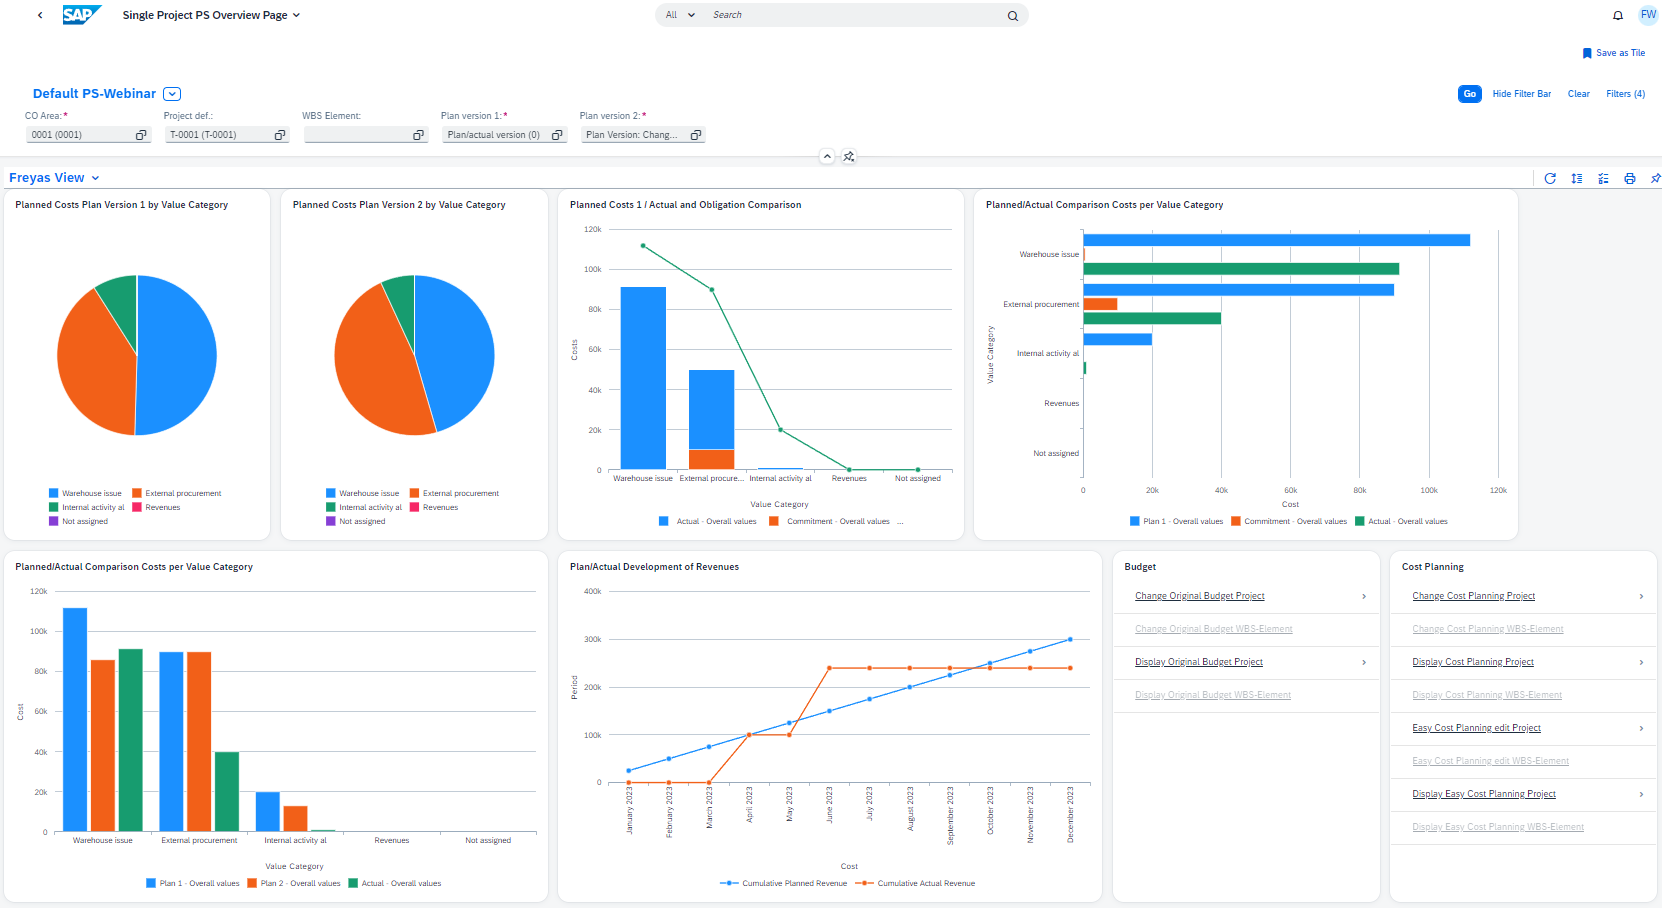Click Hide Filter Bar
This screenshot has height=908, width=1662.
1522,94
